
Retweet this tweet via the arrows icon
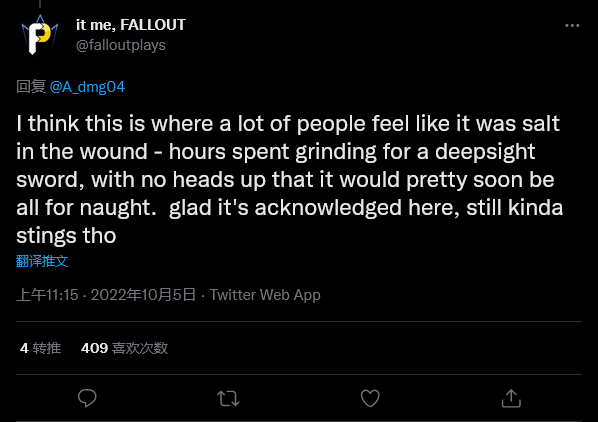click(228, 398)
